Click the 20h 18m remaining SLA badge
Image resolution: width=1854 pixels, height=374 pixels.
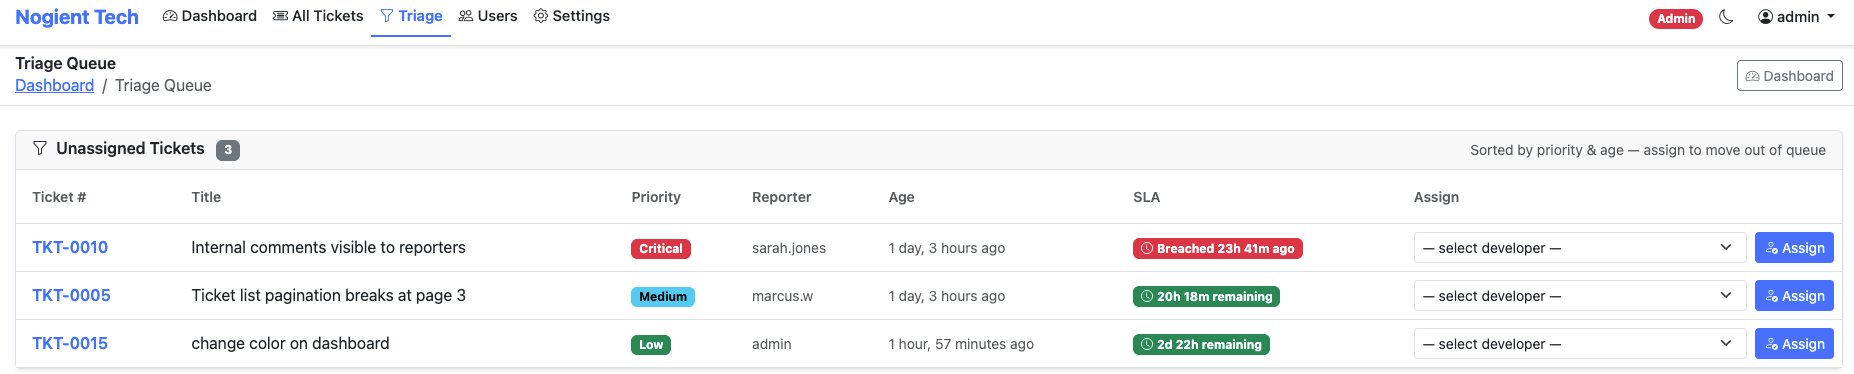[1206, 297]
